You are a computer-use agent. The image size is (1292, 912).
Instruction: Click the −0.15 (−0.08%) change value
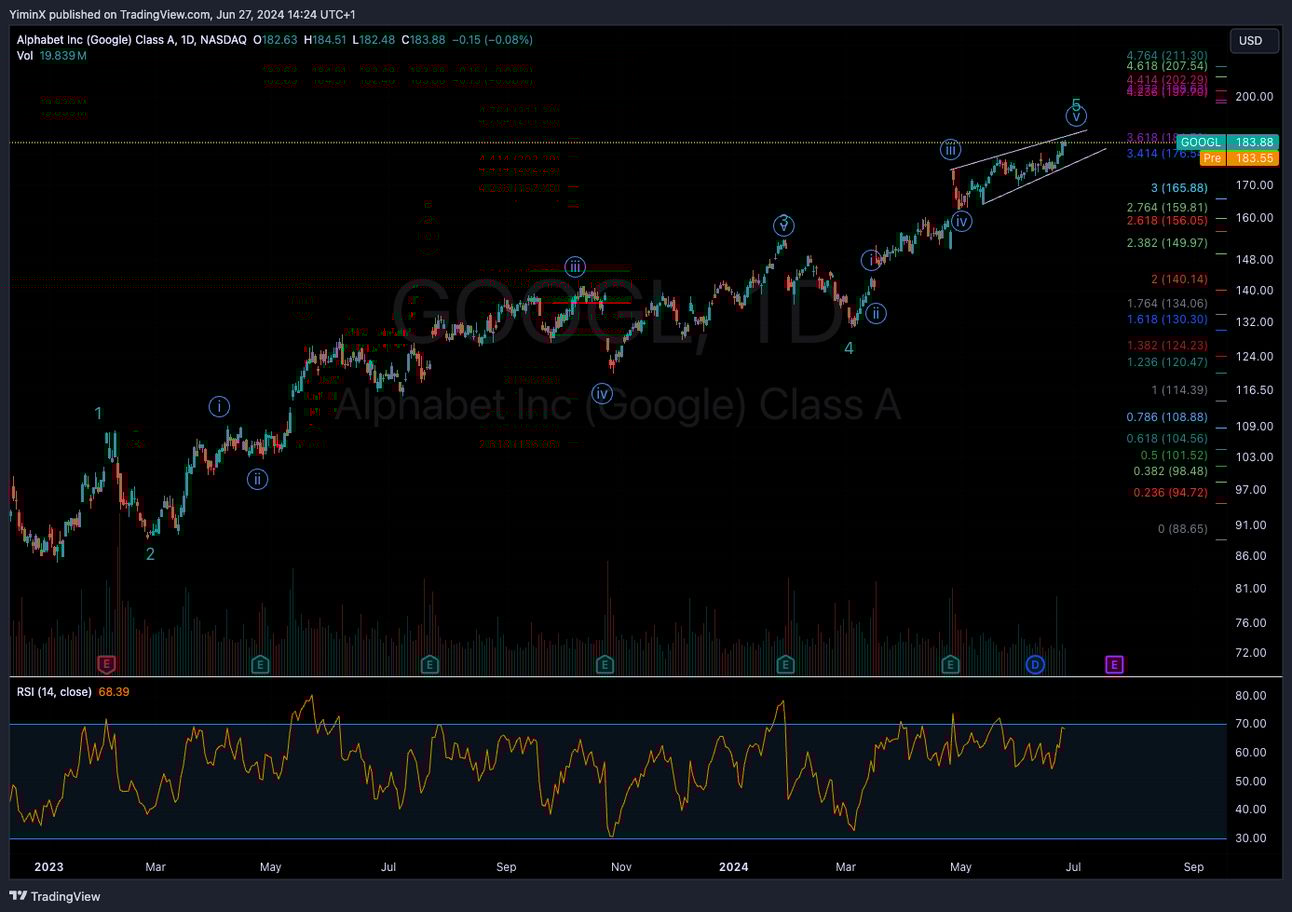click(492, 40)
